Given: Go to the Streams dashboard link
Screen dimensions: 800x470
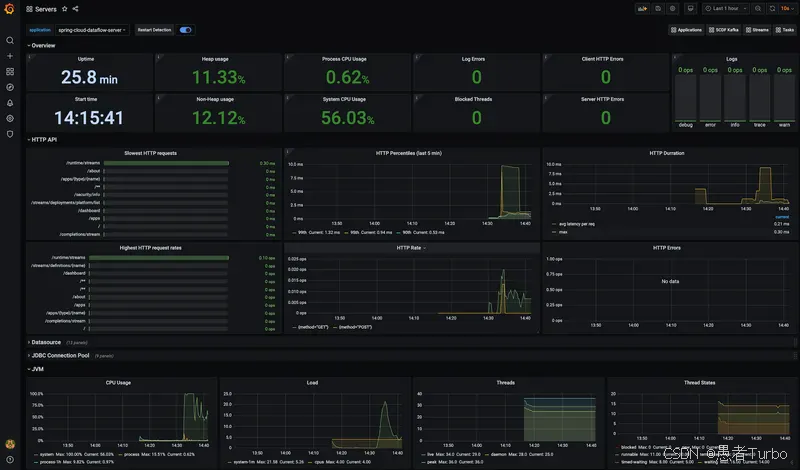Looking at the screenshot, I should tap(757, 30).
